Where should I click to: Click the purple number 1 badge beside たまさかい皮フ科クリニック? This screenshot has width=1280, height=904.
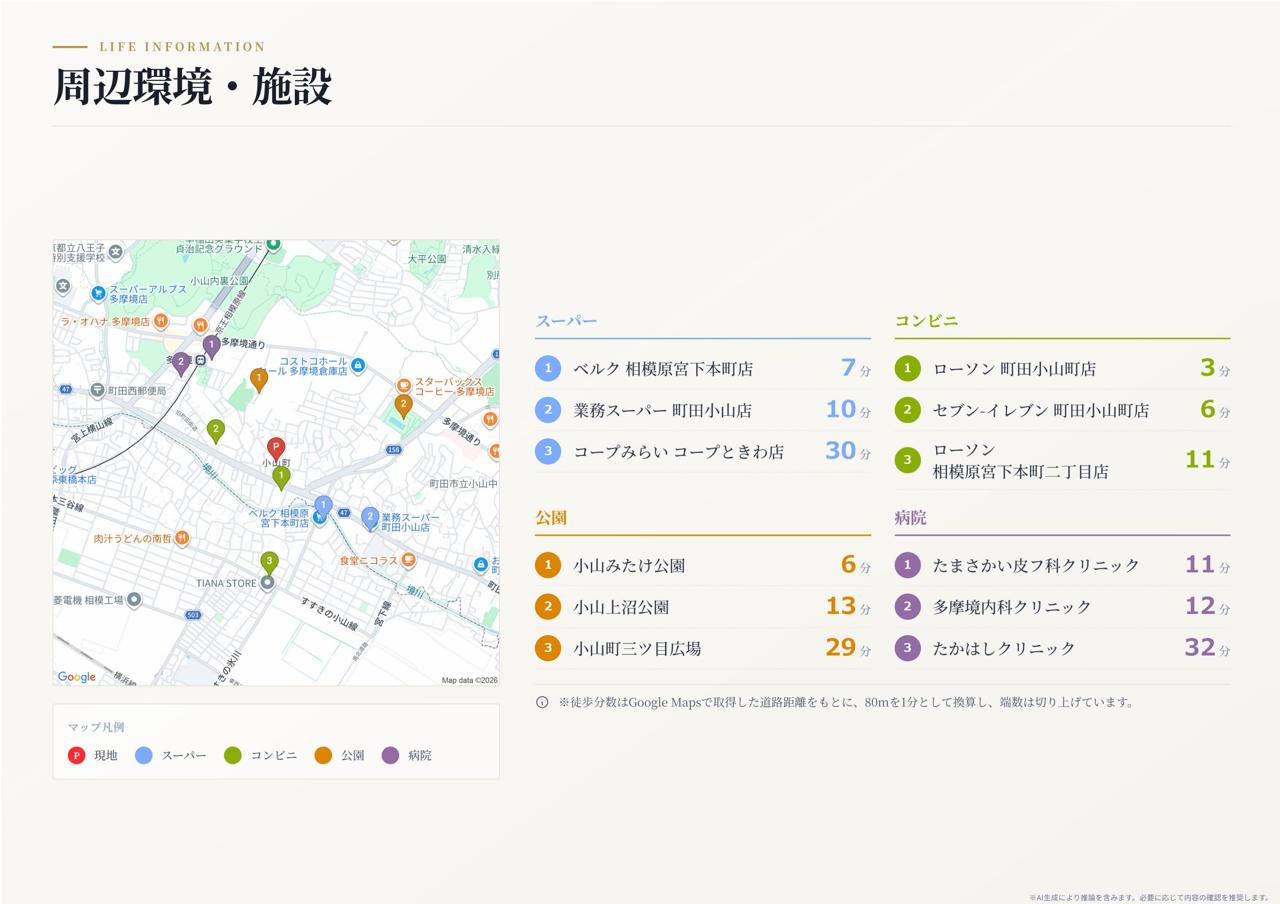point(907,565)
